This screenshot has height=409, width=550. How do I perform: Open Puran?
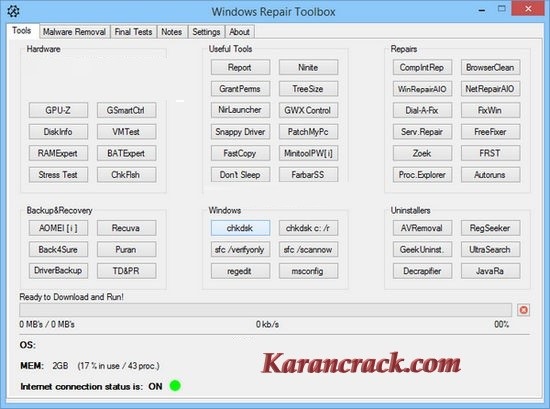click(x=126, y=249)
